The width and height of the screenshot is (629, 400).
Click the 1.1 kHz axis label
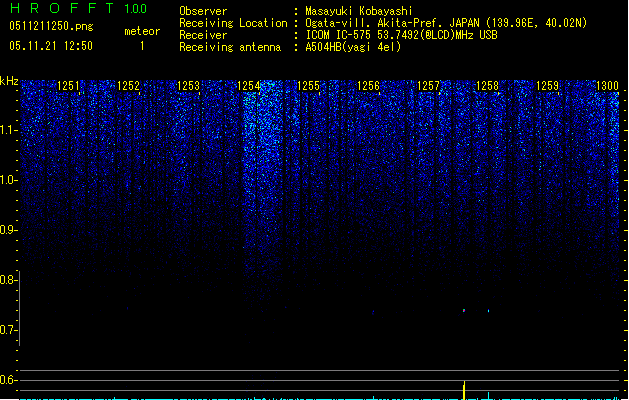(x=8, y=130)
